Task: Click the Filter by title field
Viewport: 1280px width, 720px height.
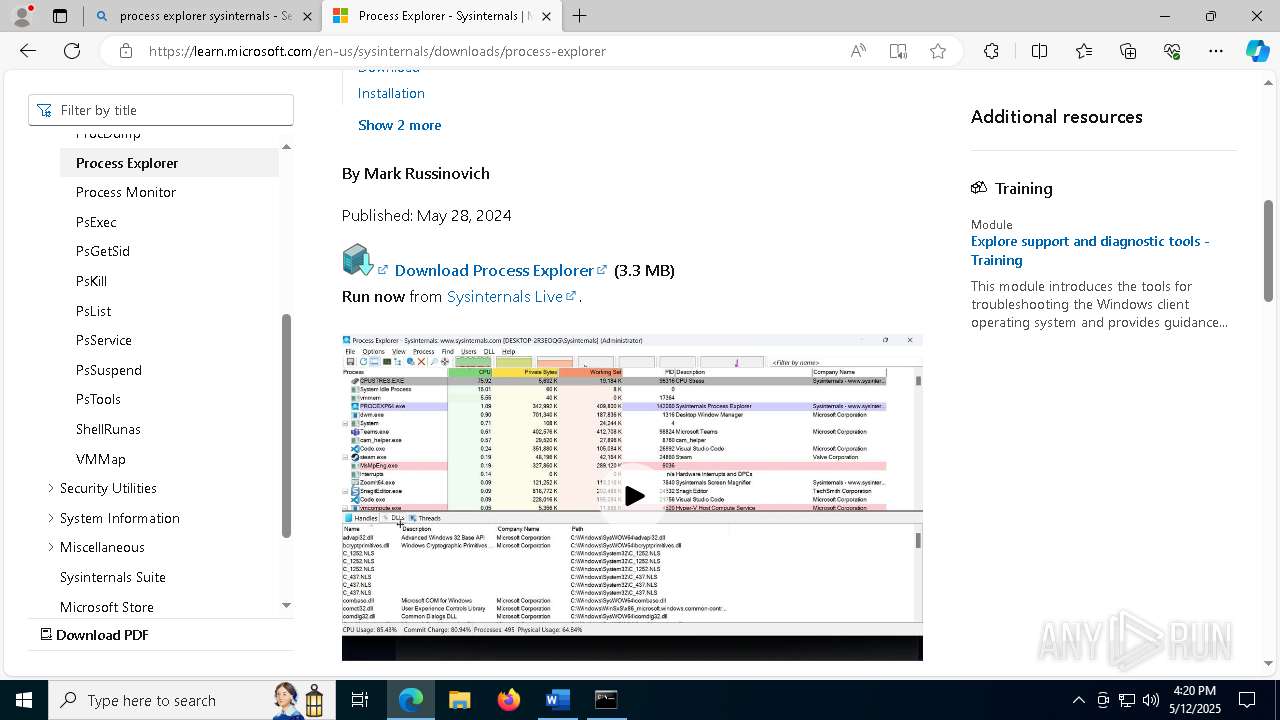Action: coord(161,110)
